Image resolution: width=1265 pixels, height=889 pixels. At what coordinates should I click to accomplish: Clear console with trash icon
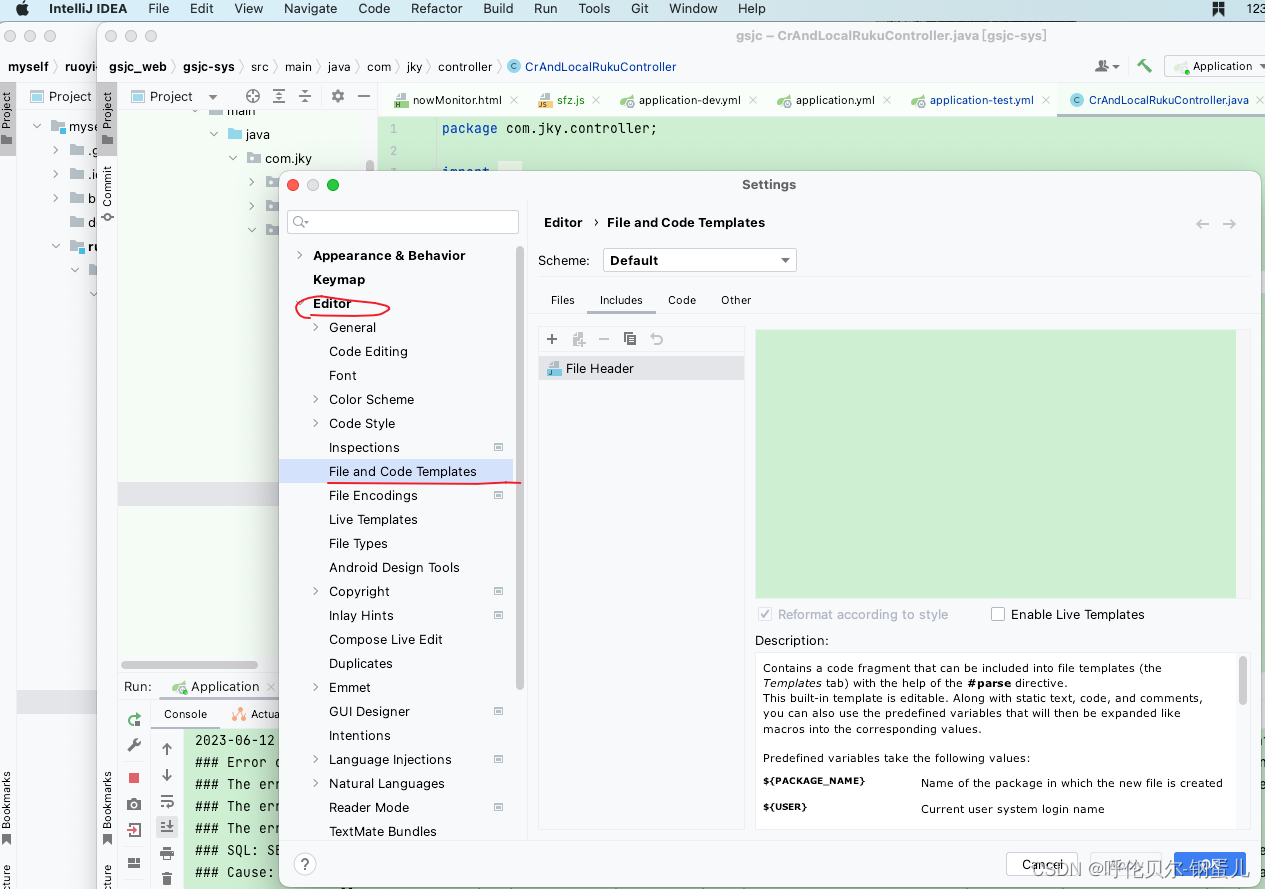pos(167,879)
